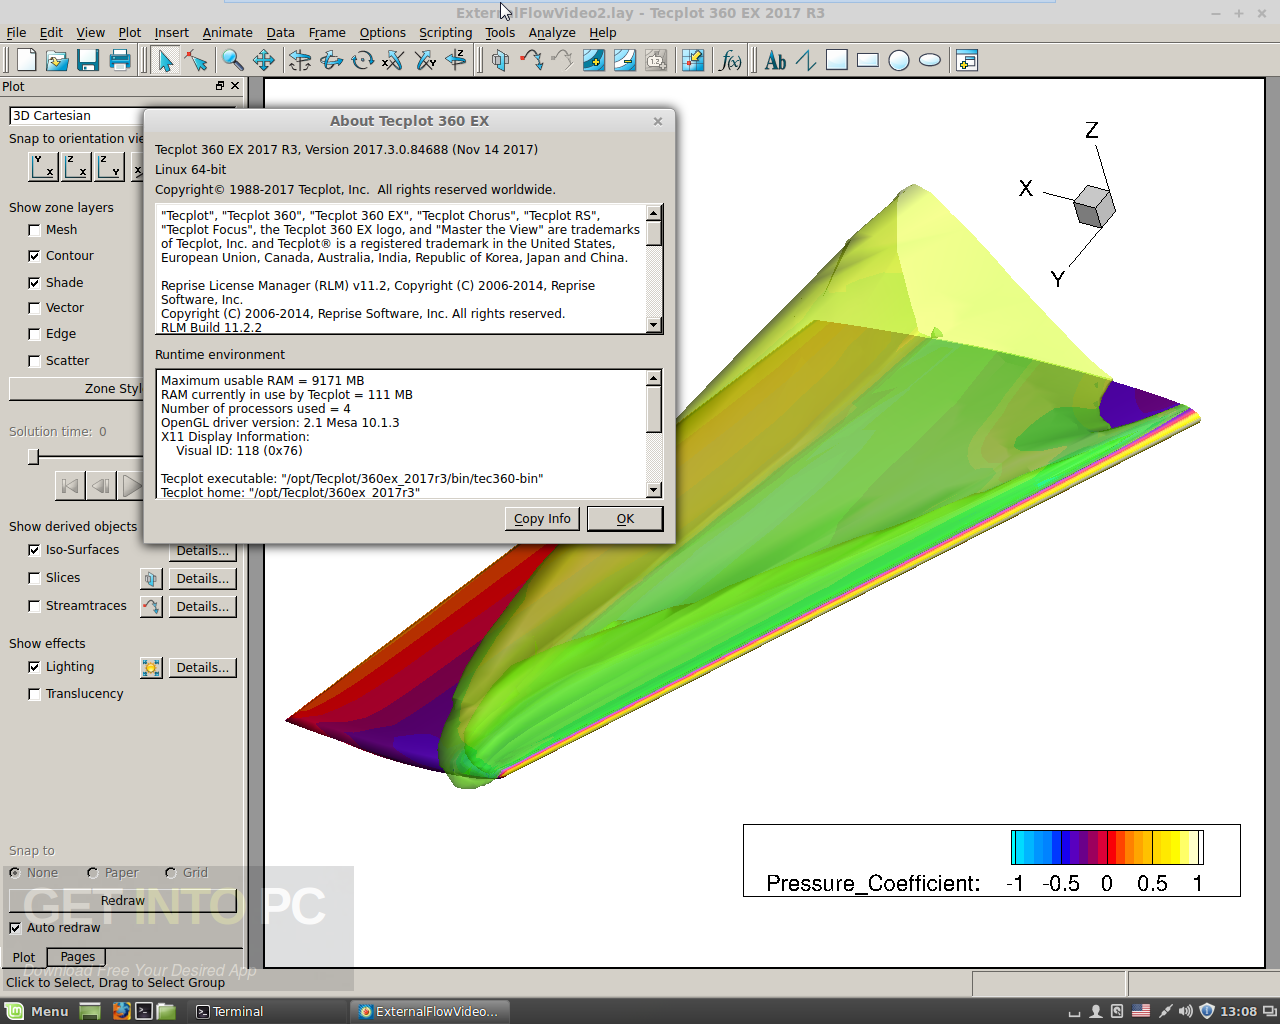Switch to the Pages tab

(77, 957)
